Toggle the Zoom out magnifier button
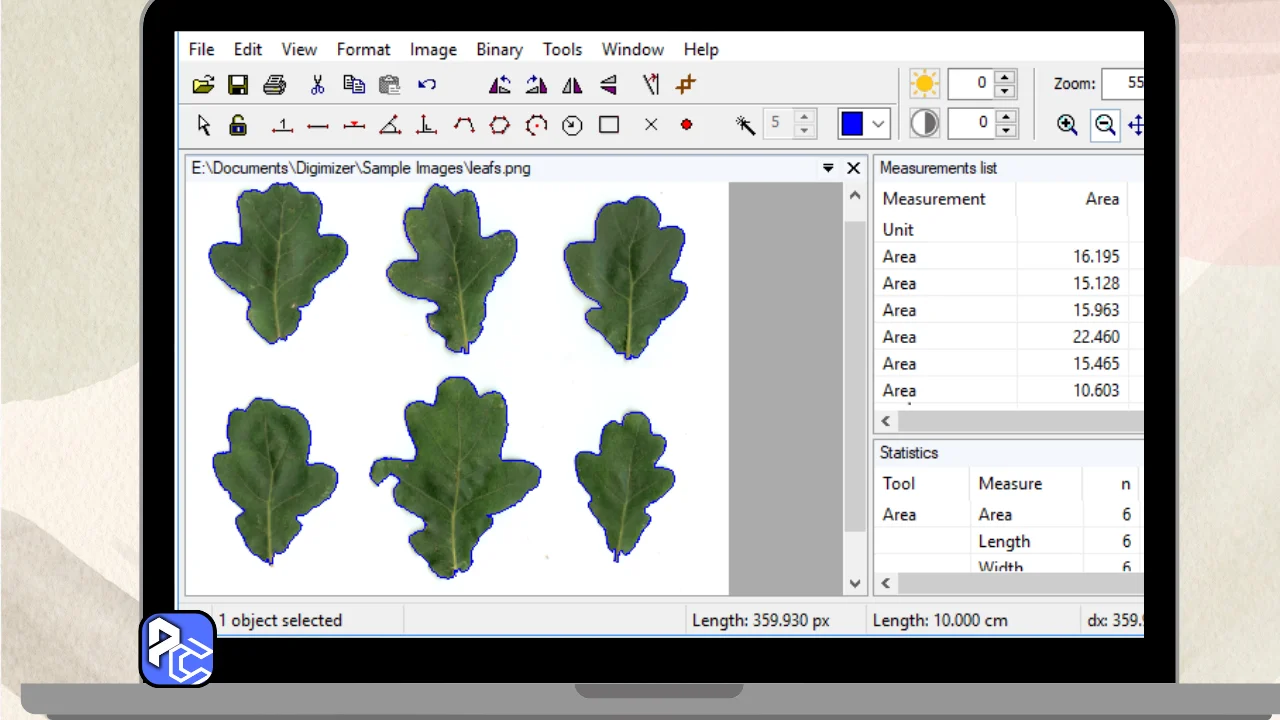 (1105, 124)
